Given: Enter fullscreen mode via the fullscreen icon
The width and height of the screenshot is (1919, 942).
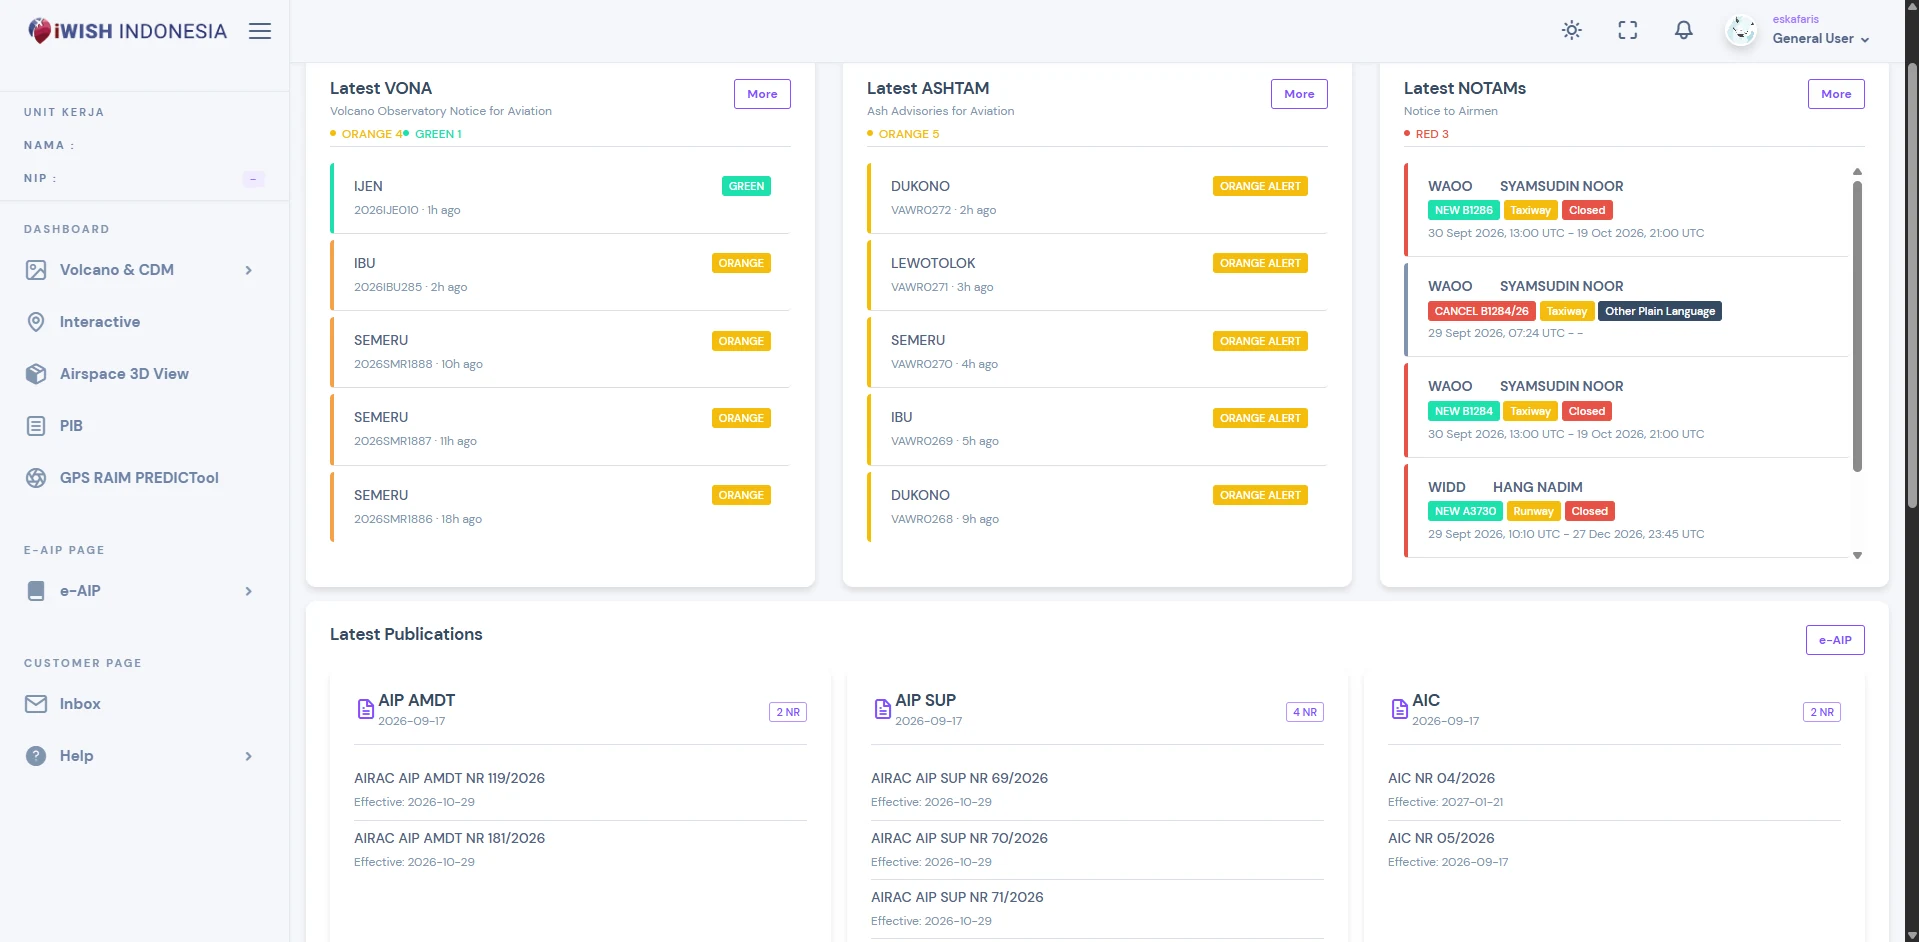Looking at the screenshot, I should tap(1628, 30).
